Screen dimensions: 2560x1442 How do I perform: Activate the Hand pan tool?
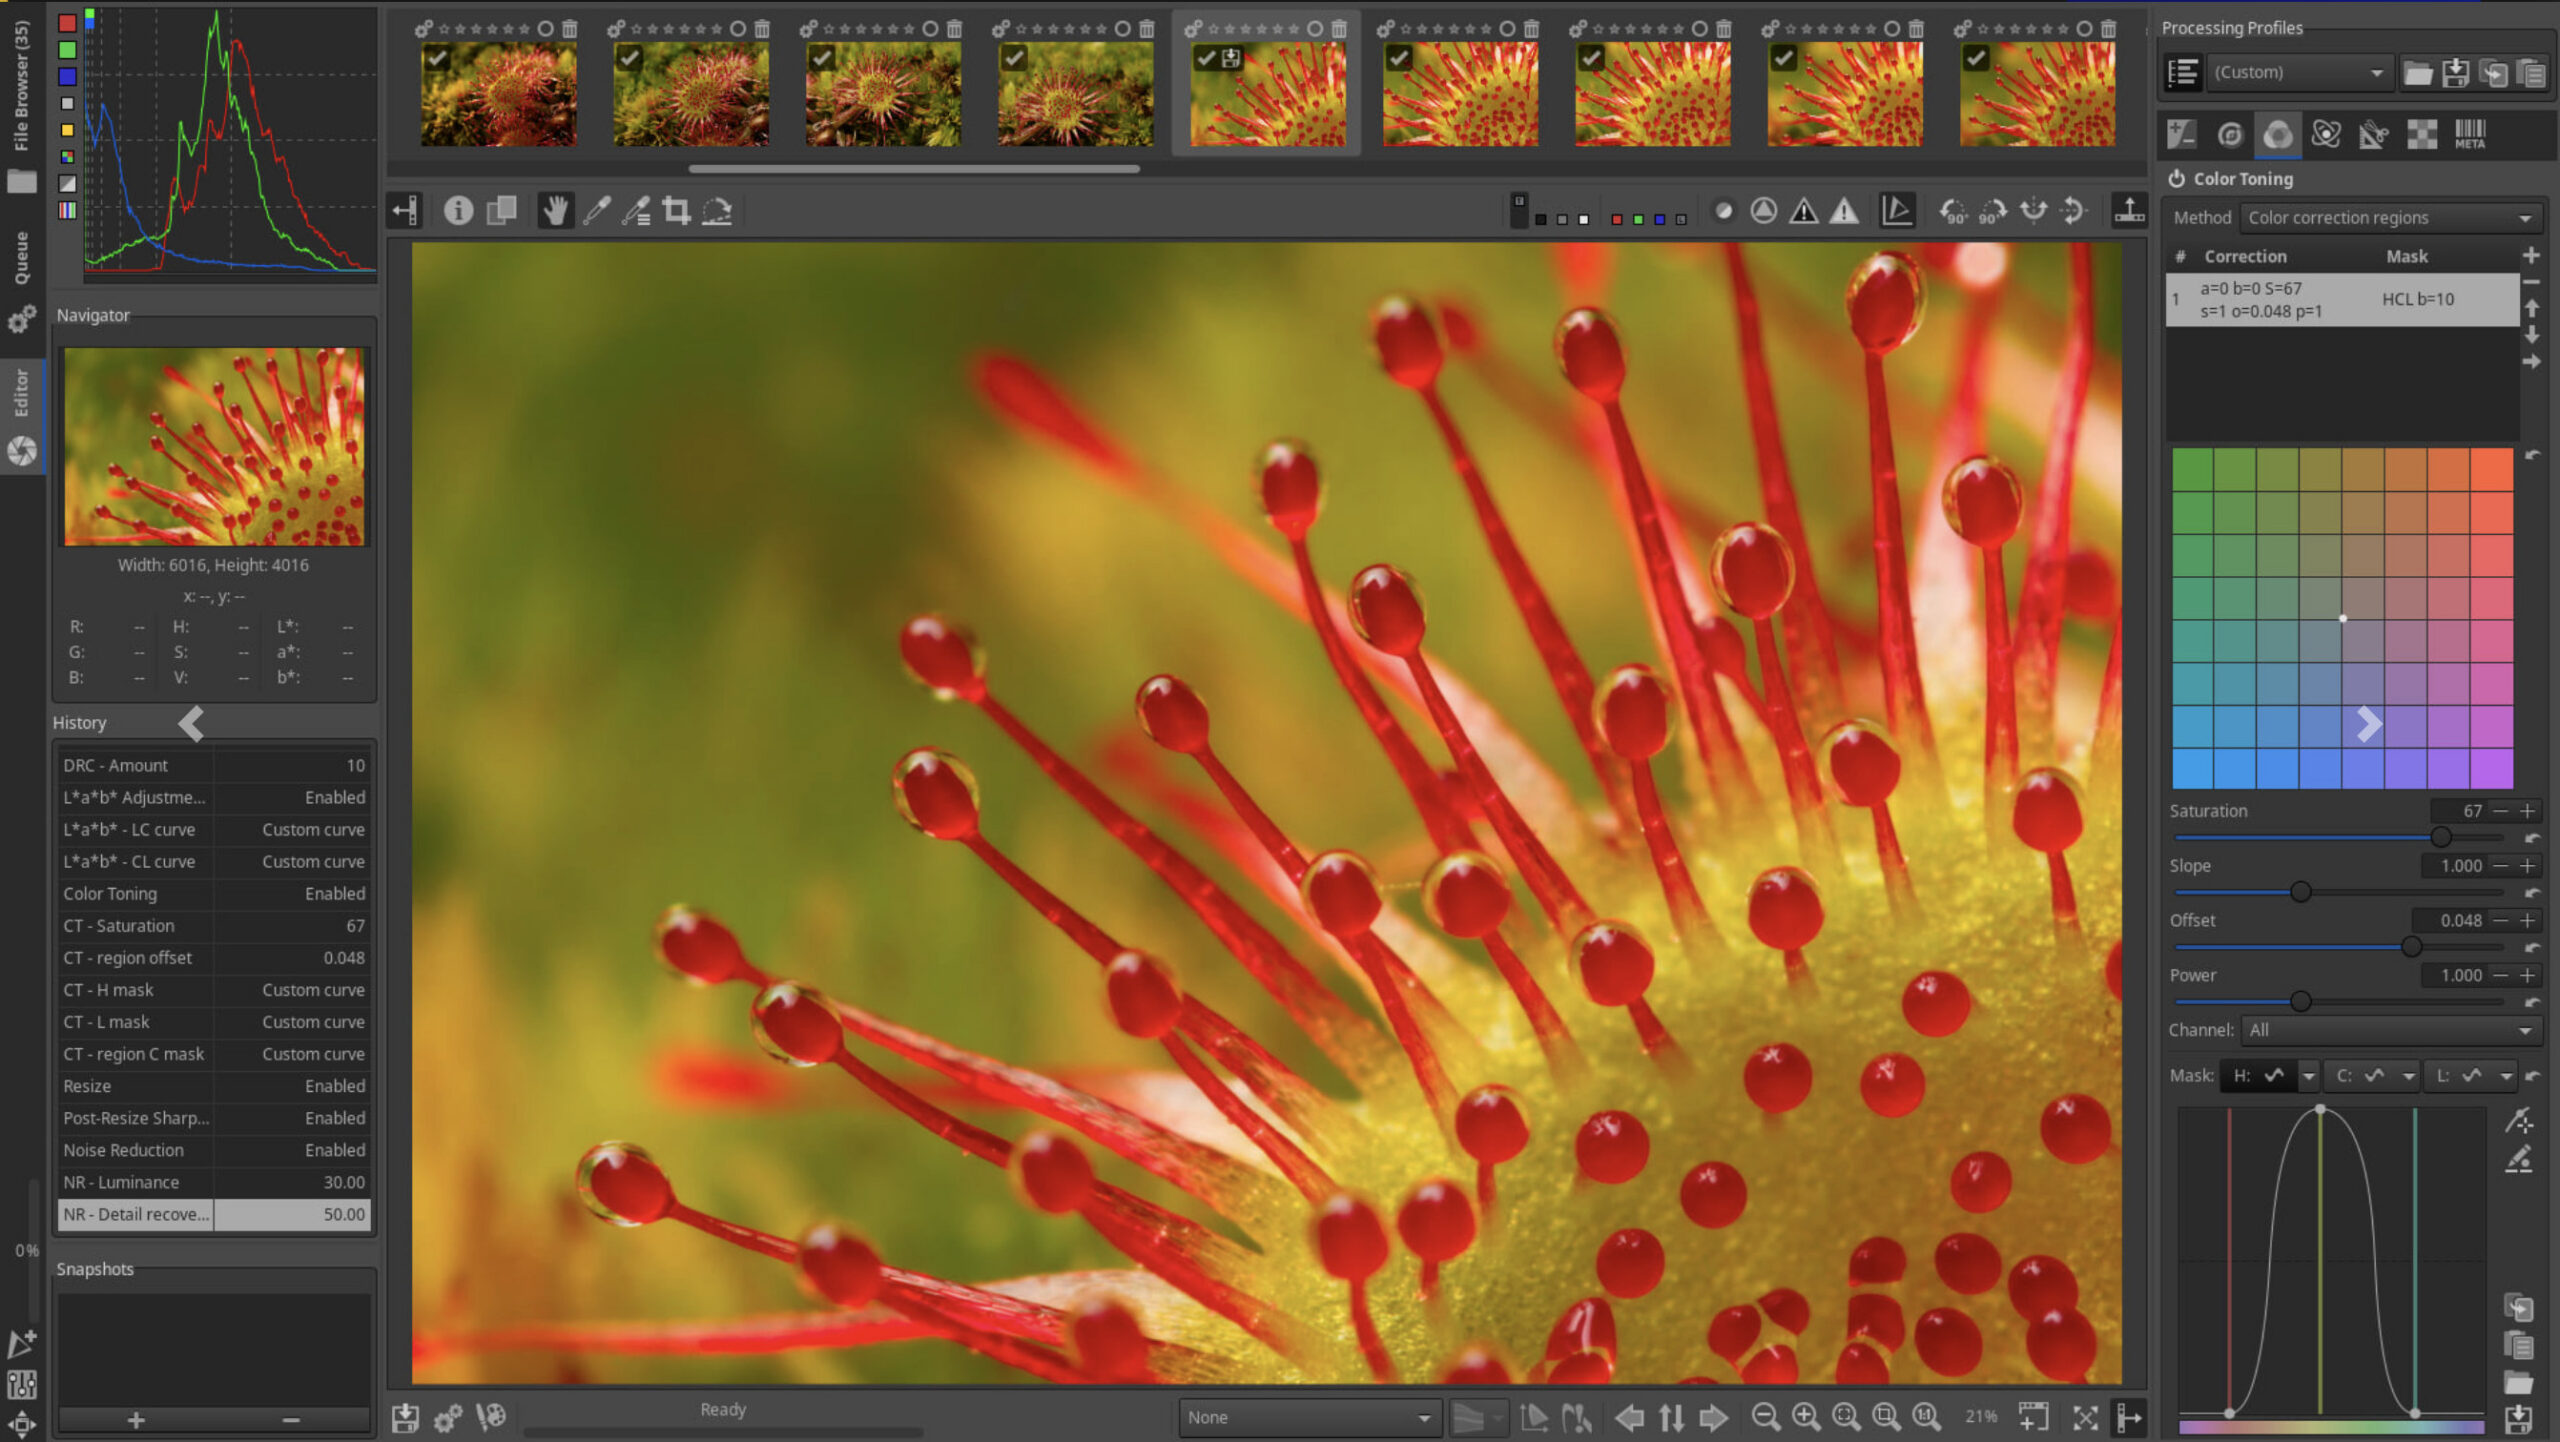pos(556,210)
